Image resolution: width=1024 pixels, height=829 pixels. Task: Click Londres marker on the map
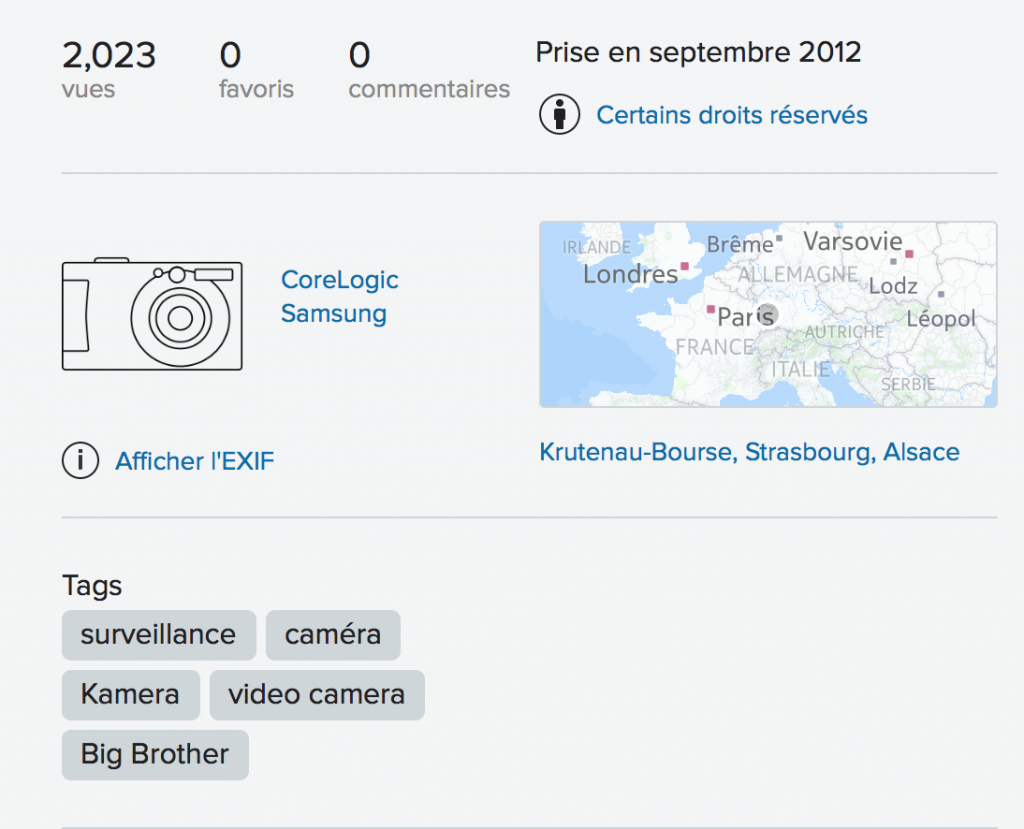click(x=684, y=266)
